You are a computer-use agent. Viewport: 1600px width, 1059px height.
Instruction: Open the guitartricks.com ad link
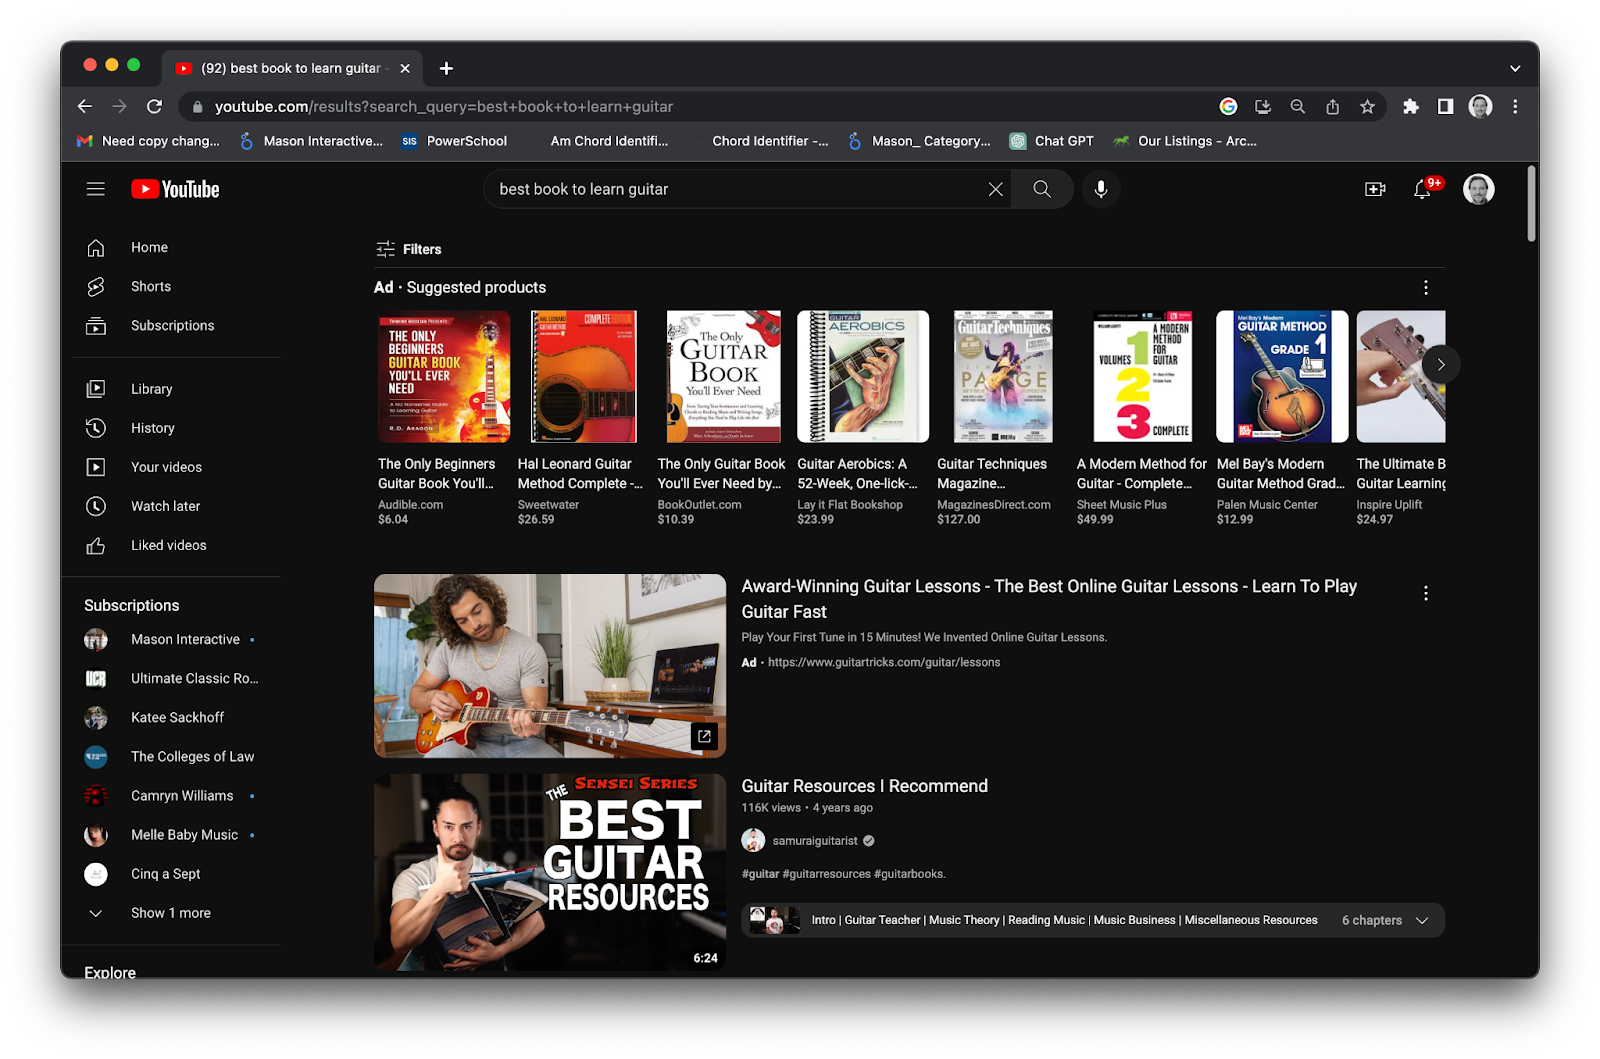click(x=884, y=662)
